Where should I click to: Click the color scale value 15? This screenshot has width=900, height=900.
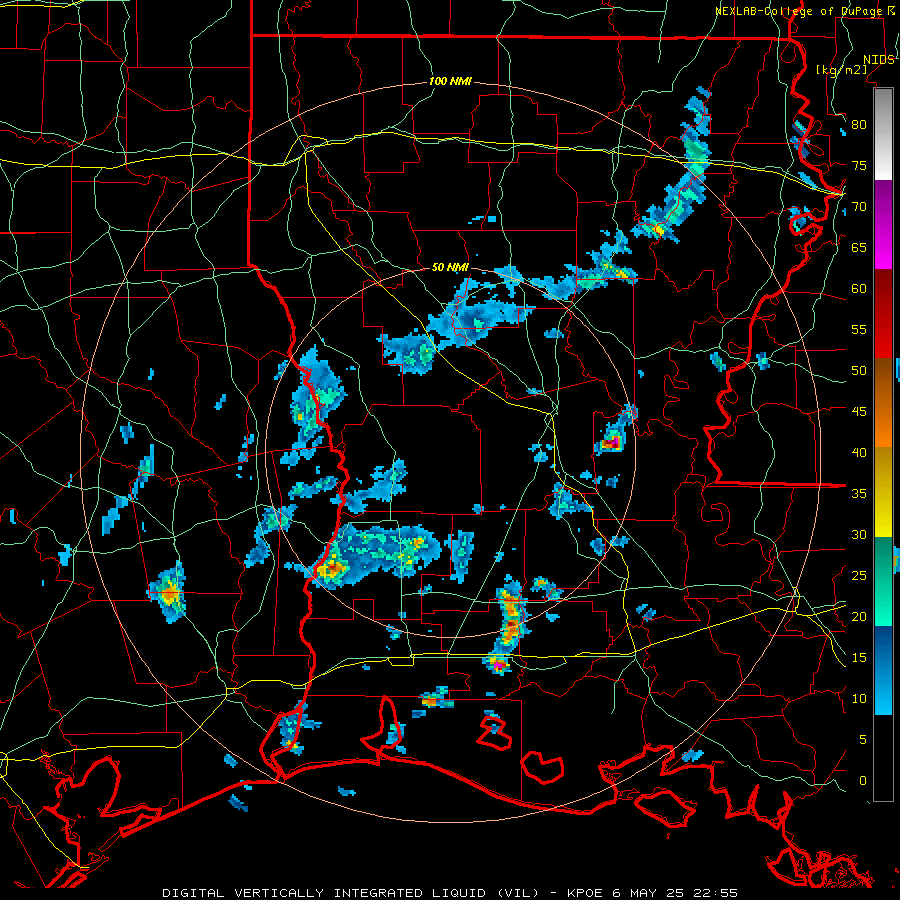[859, 658]
